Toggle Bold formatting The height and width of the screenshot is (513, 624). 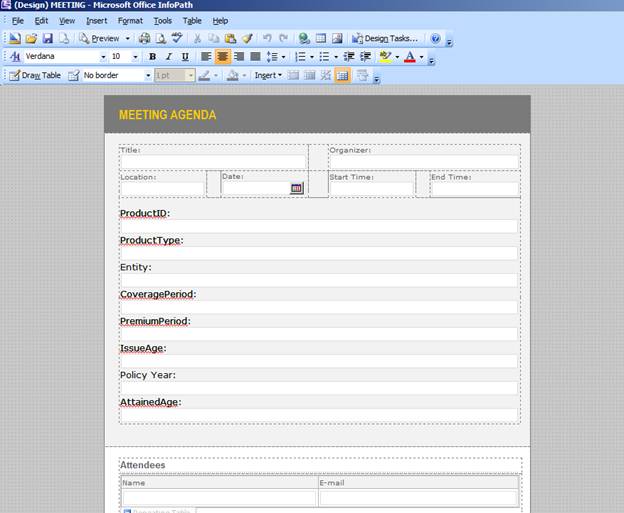click(153, 57)
